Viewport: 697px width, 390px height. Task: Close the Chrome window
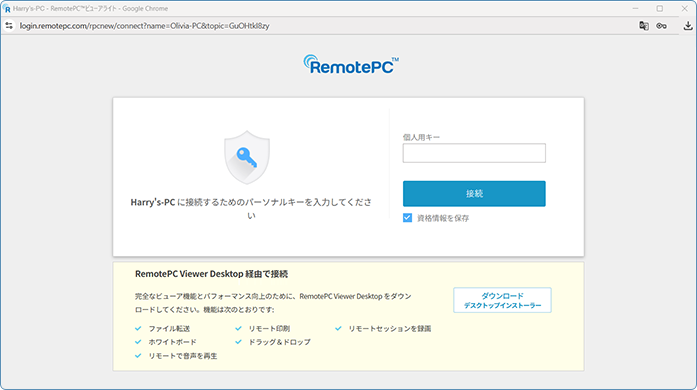click(x=685, y=8)
